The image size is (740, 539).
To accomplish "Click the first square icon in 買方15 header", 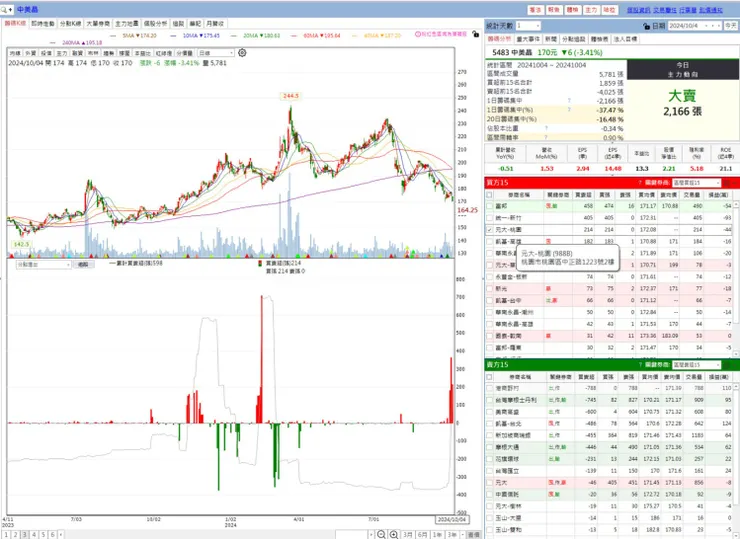I will click(x=726, y=183).
